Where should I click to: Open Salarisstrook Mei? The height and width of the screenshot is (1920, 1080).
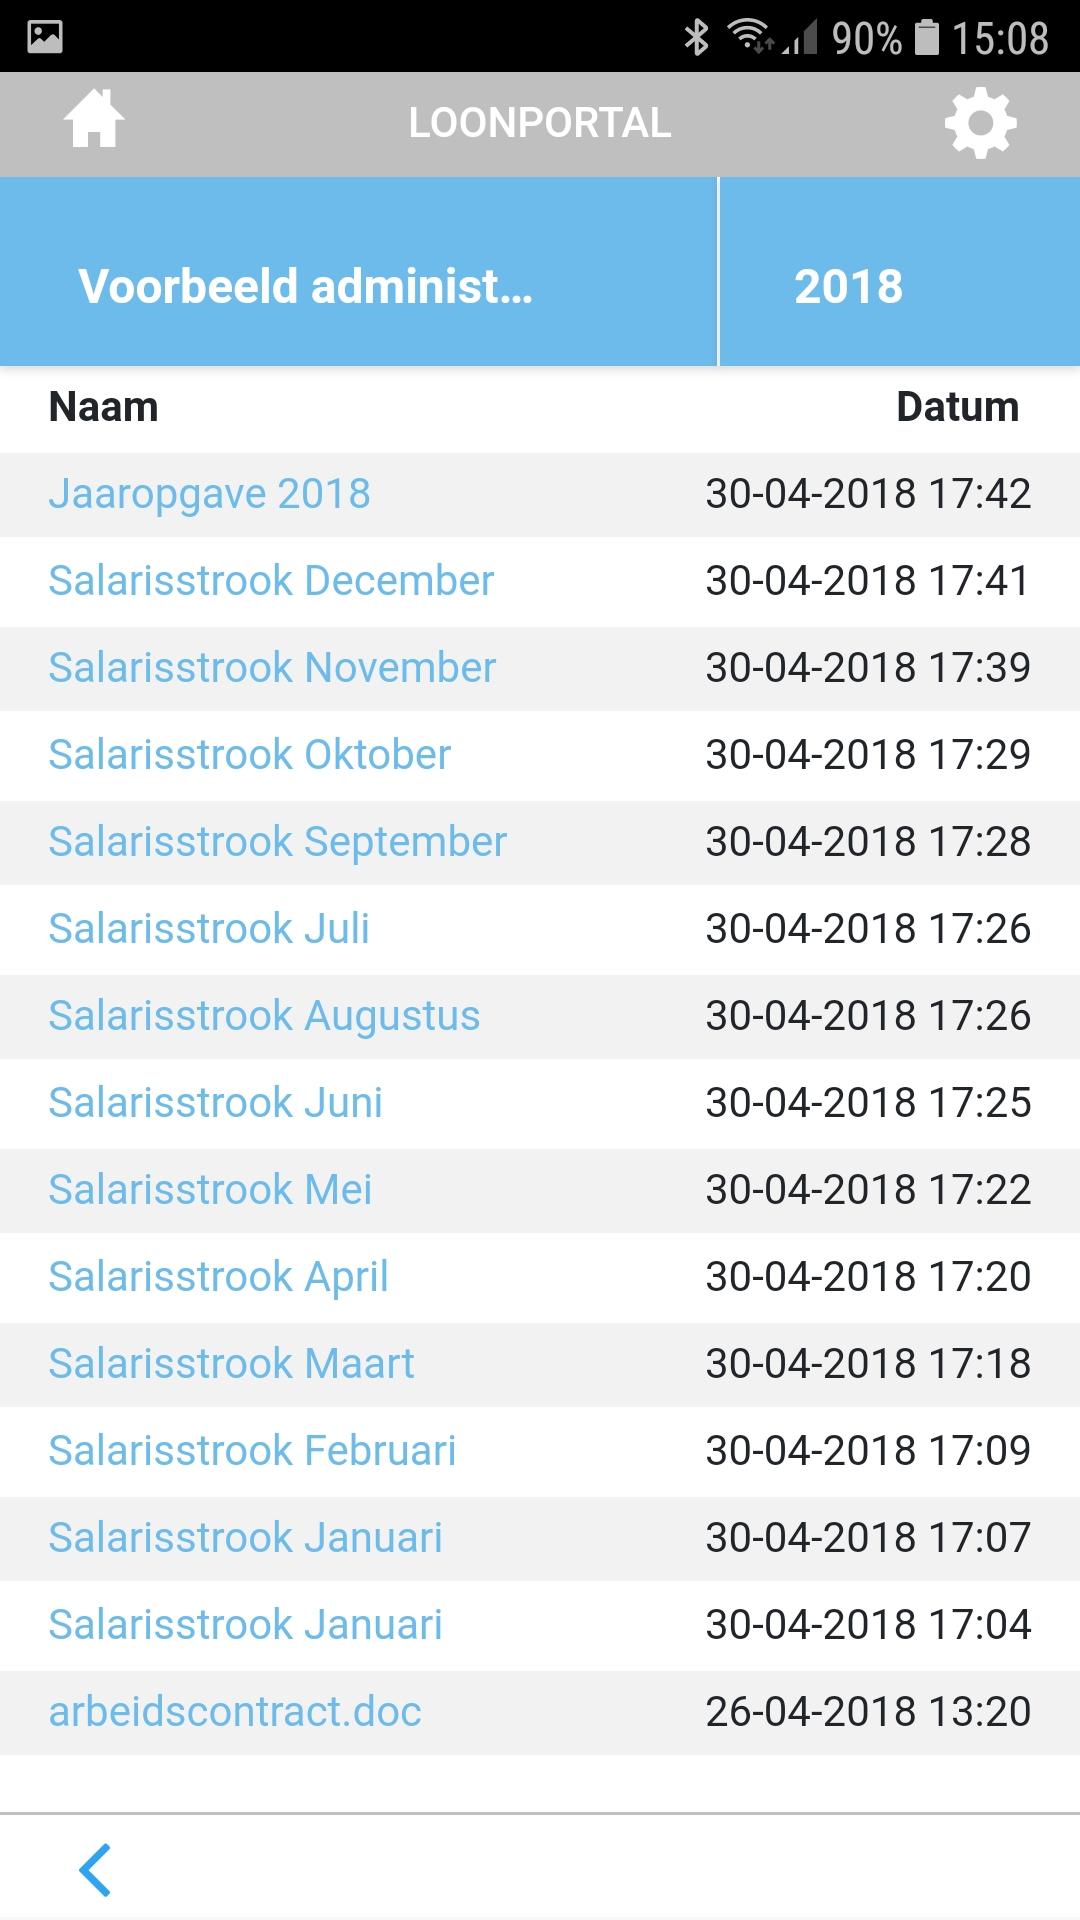click(x=210, y=1190)
